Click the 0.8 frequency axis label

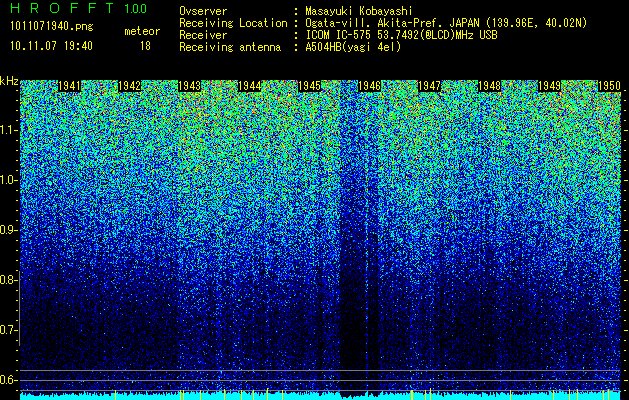point(8,280)
